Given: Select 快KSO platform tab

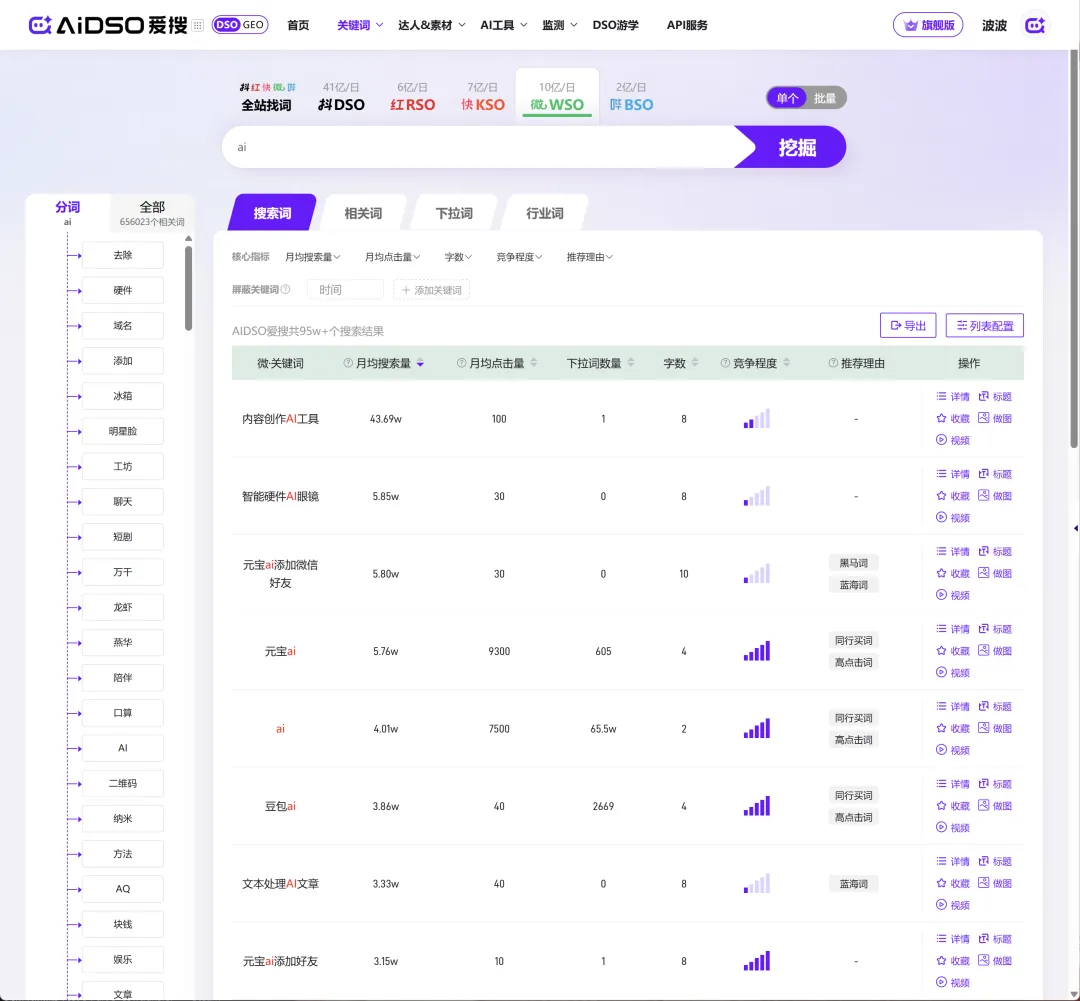Looking at the screenshot, I should [x=483, y=97].
